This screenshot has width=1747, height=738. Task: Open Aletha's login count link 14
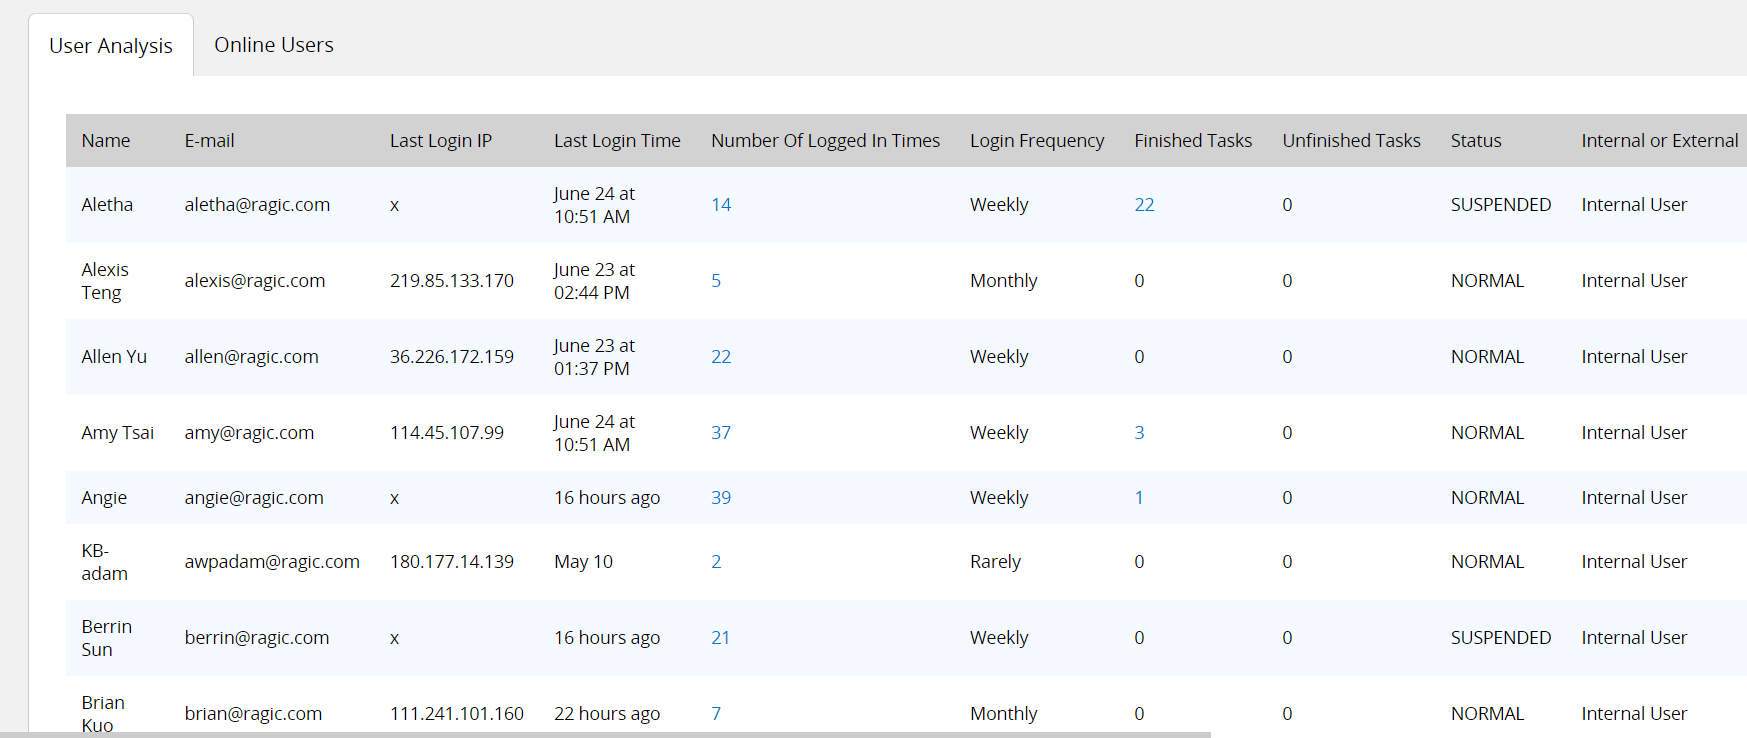tap(721, 205)
